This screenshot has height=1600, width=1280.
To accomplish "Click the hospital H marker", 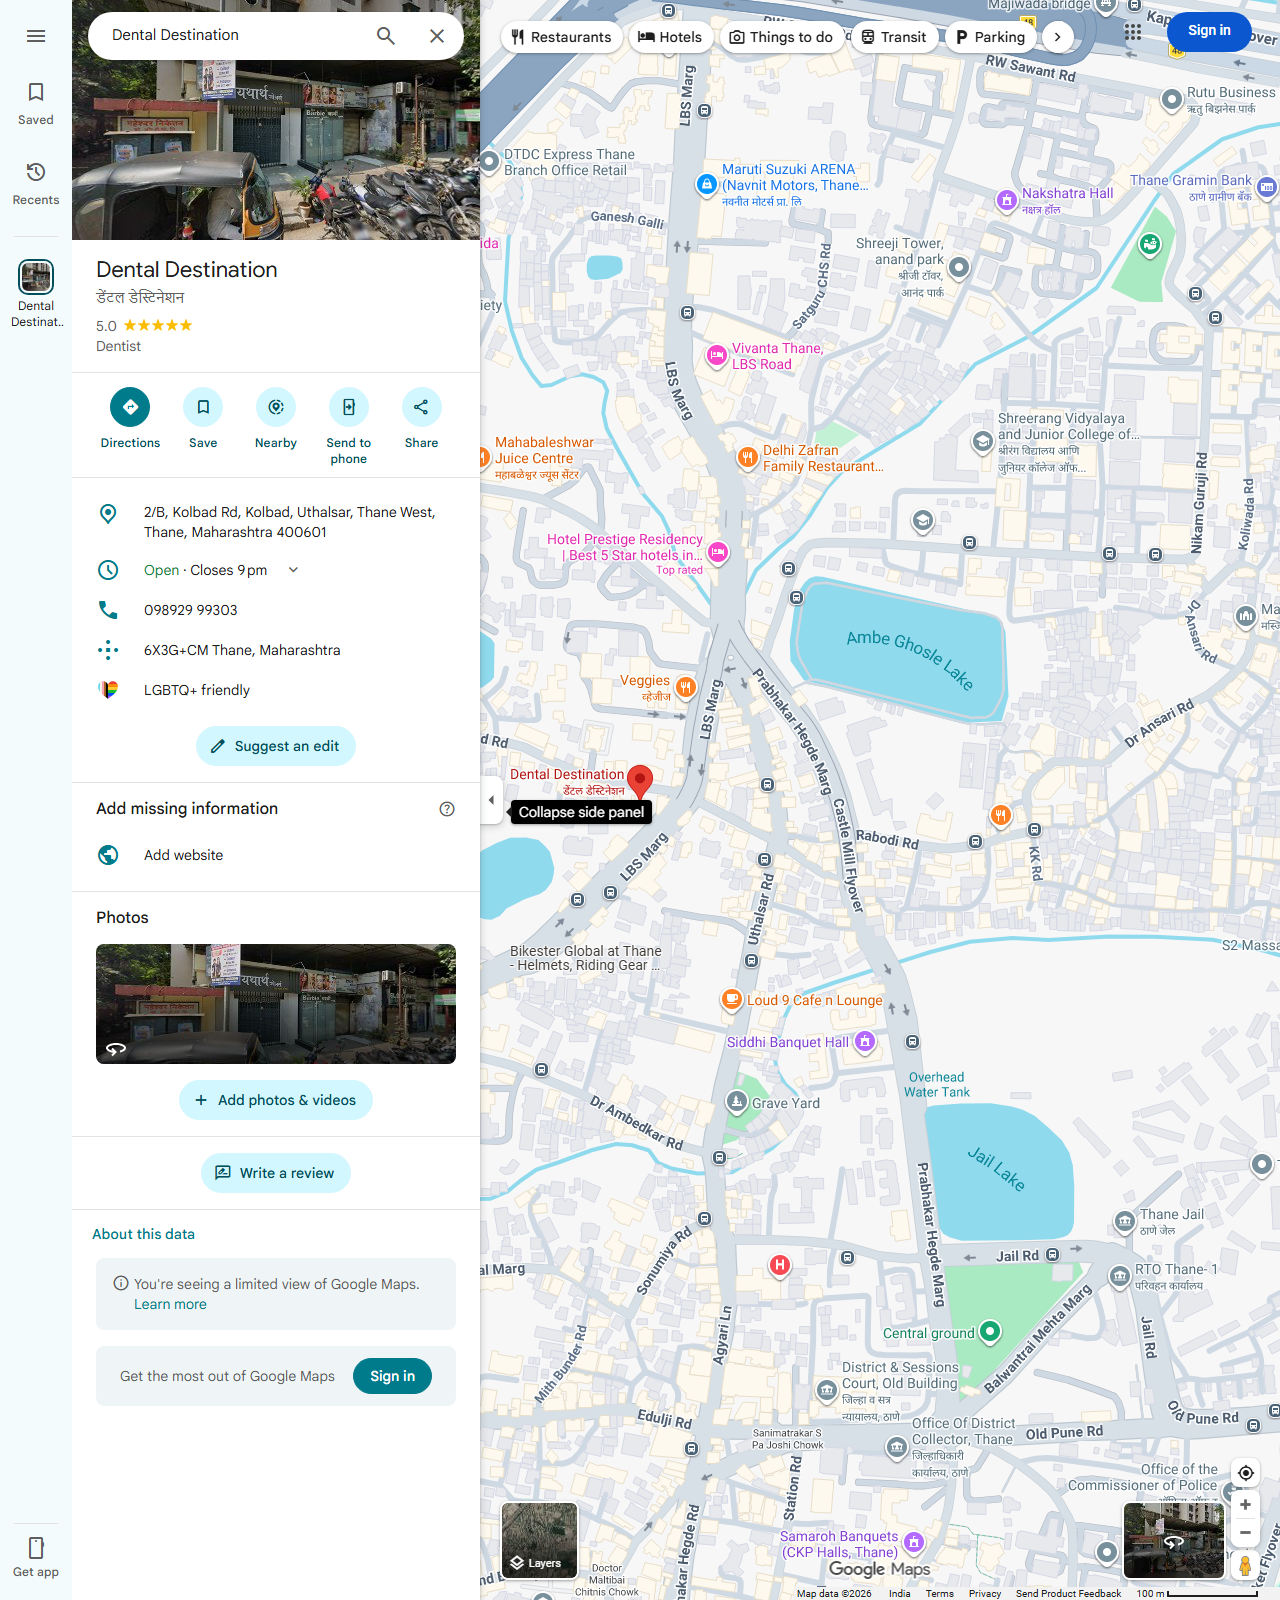I will click(780, 1265).
